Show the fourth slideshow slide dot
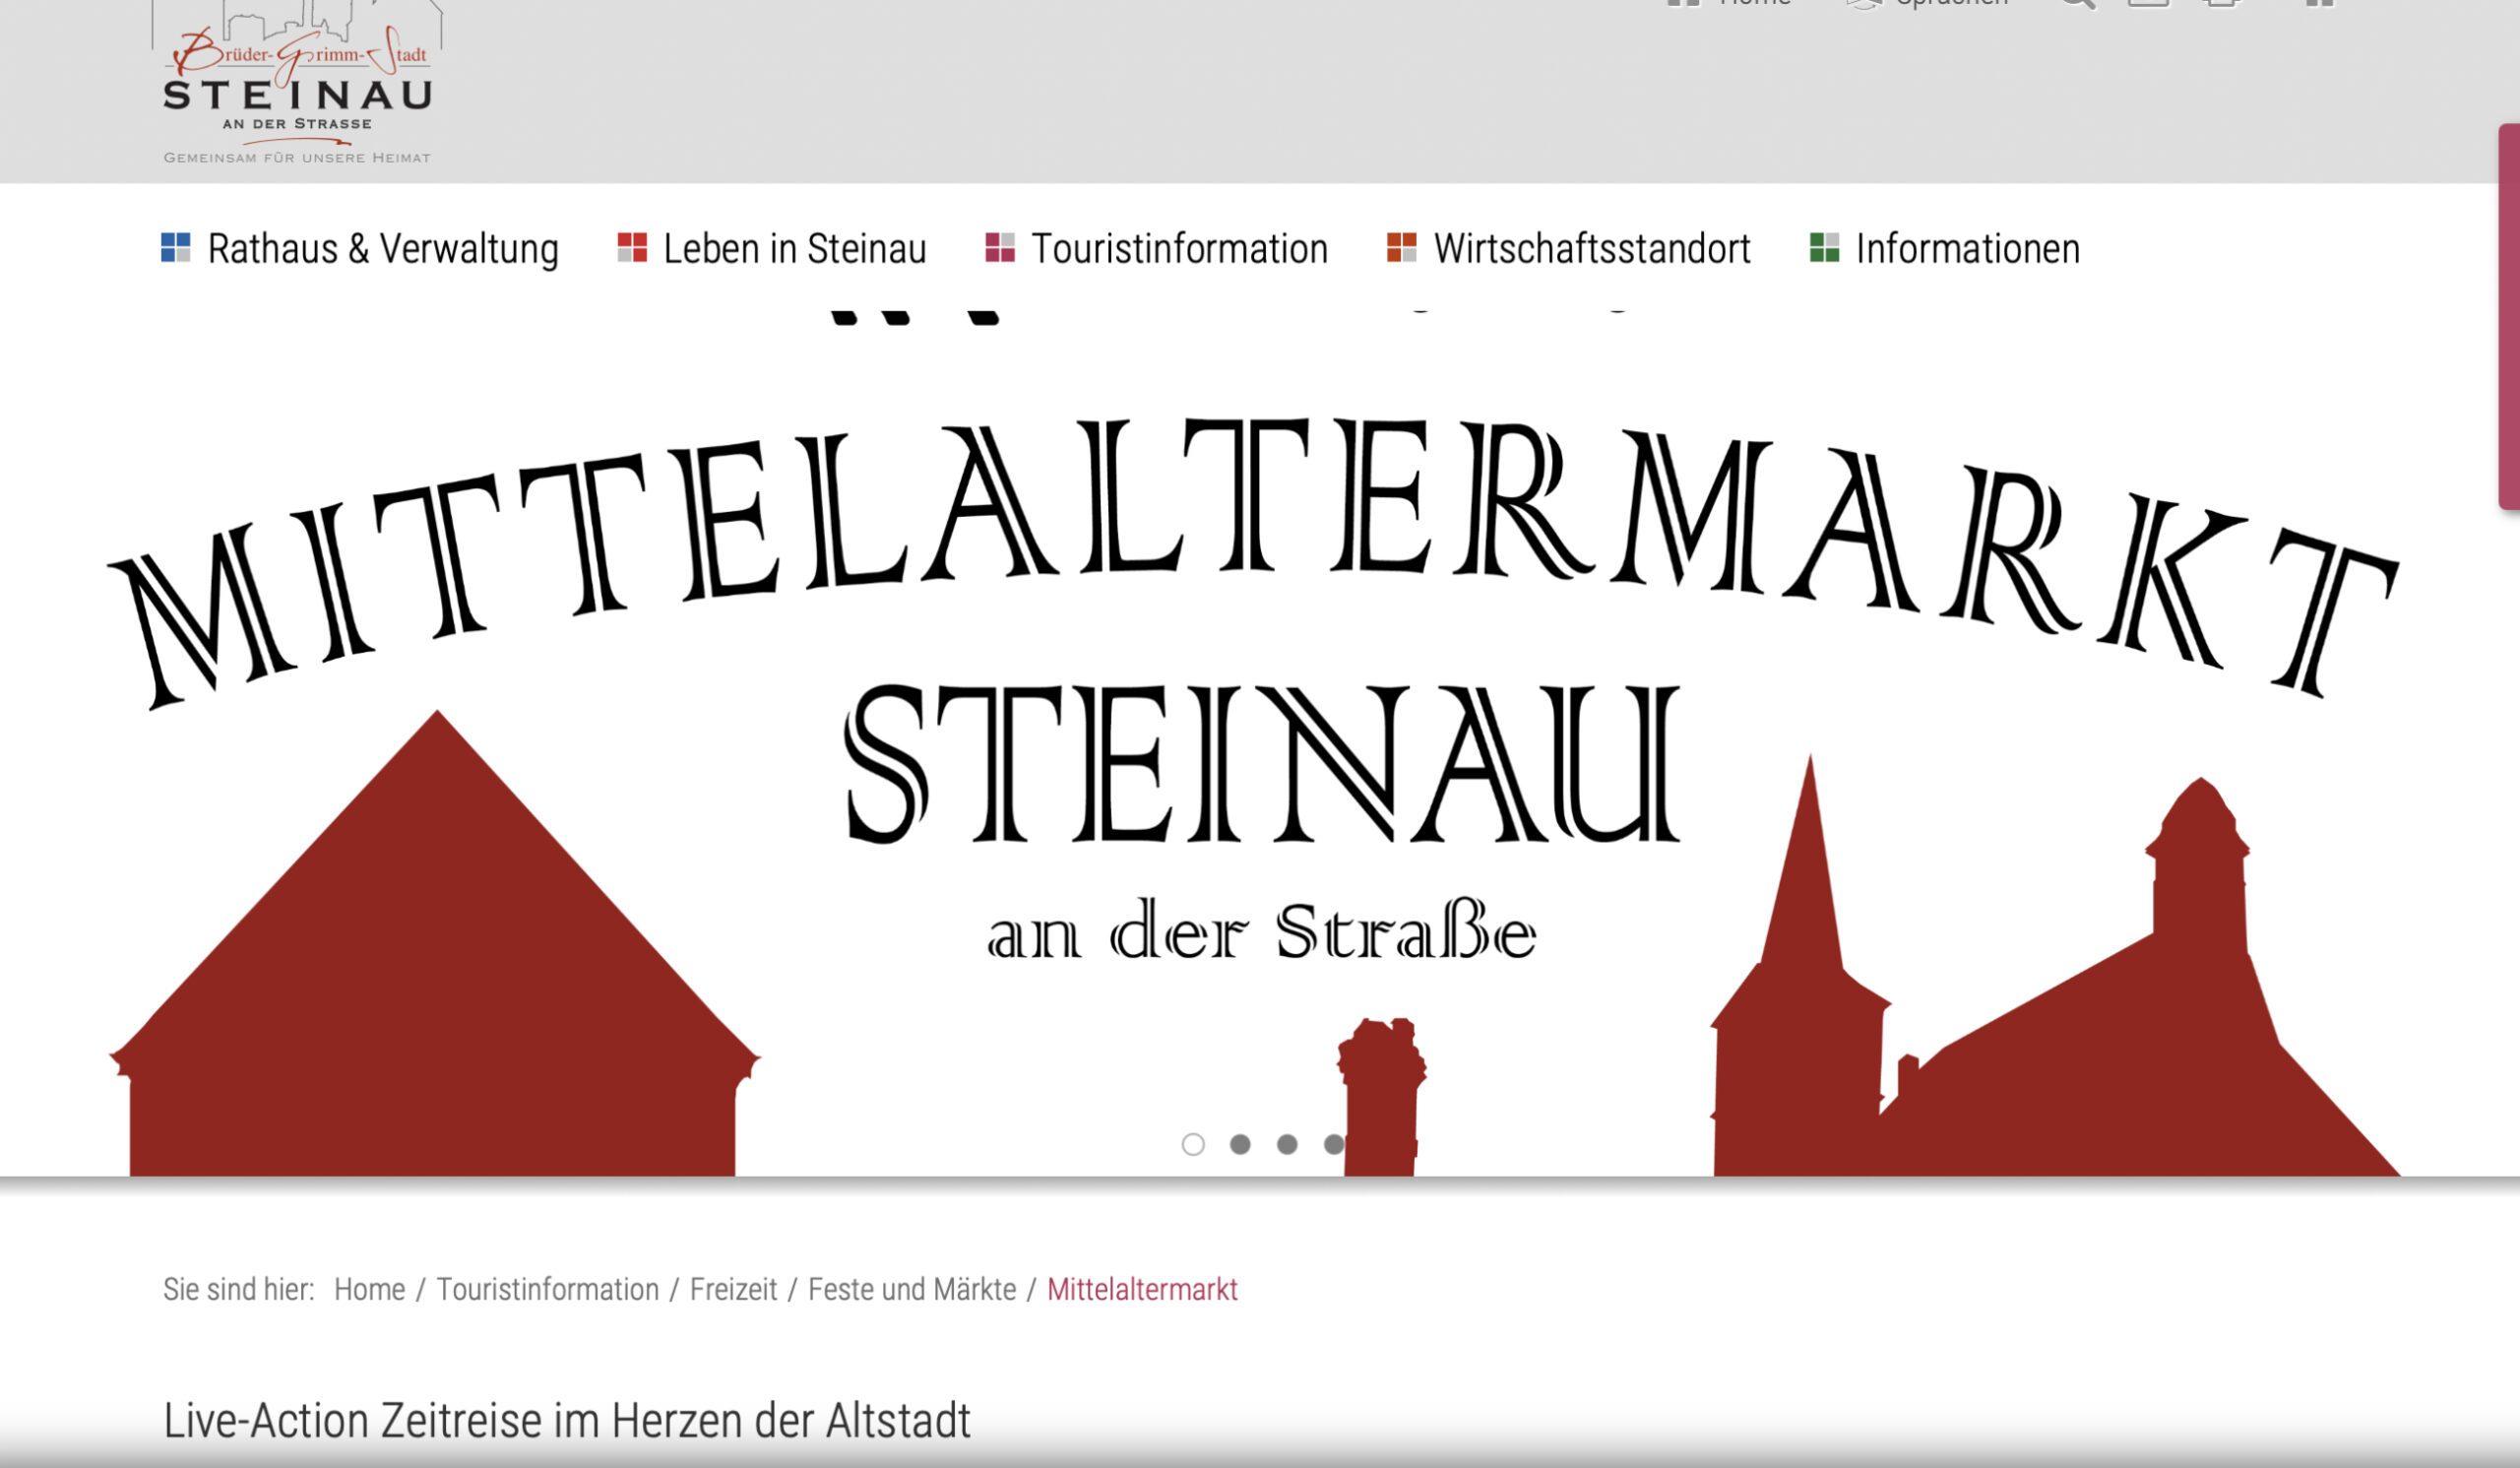This screenshot has height=1468, width=2520. [x=1334, y=1144]
